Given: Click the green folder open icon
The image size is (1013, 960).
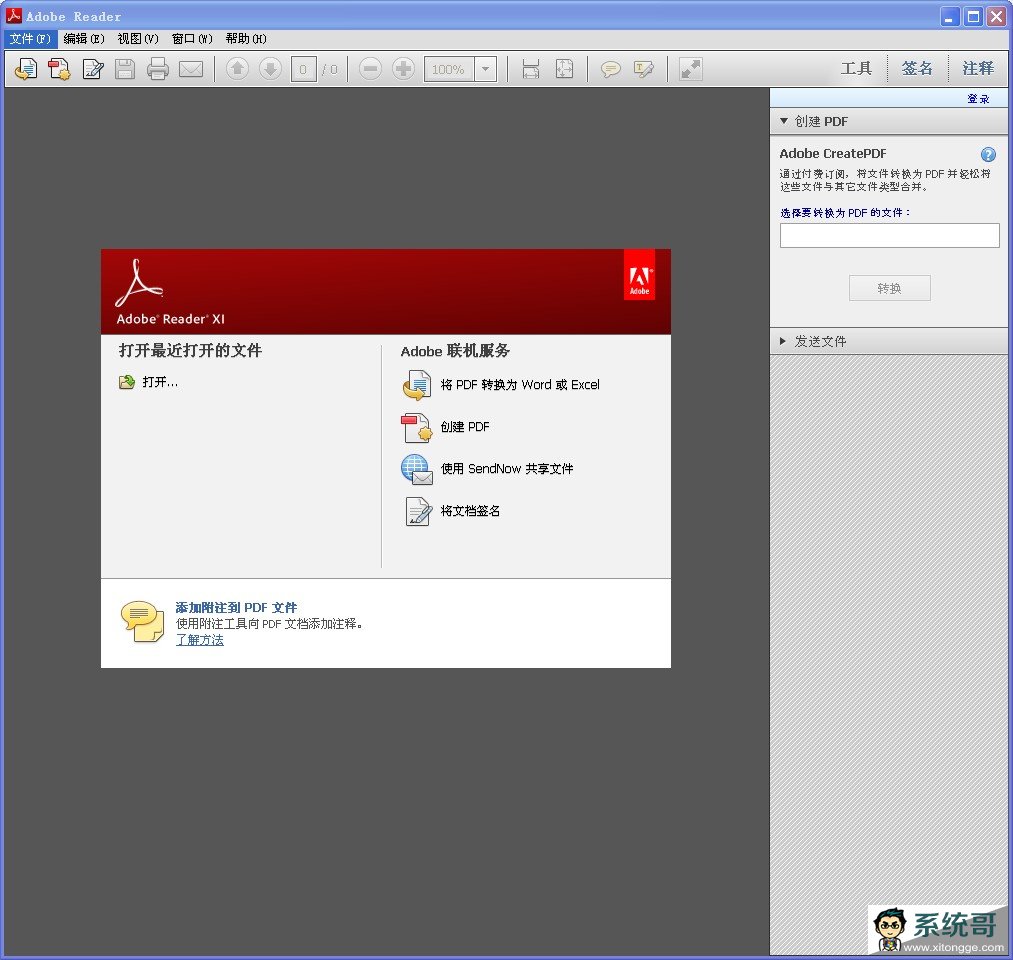Looking at the screenshot, I should [127, 382].
